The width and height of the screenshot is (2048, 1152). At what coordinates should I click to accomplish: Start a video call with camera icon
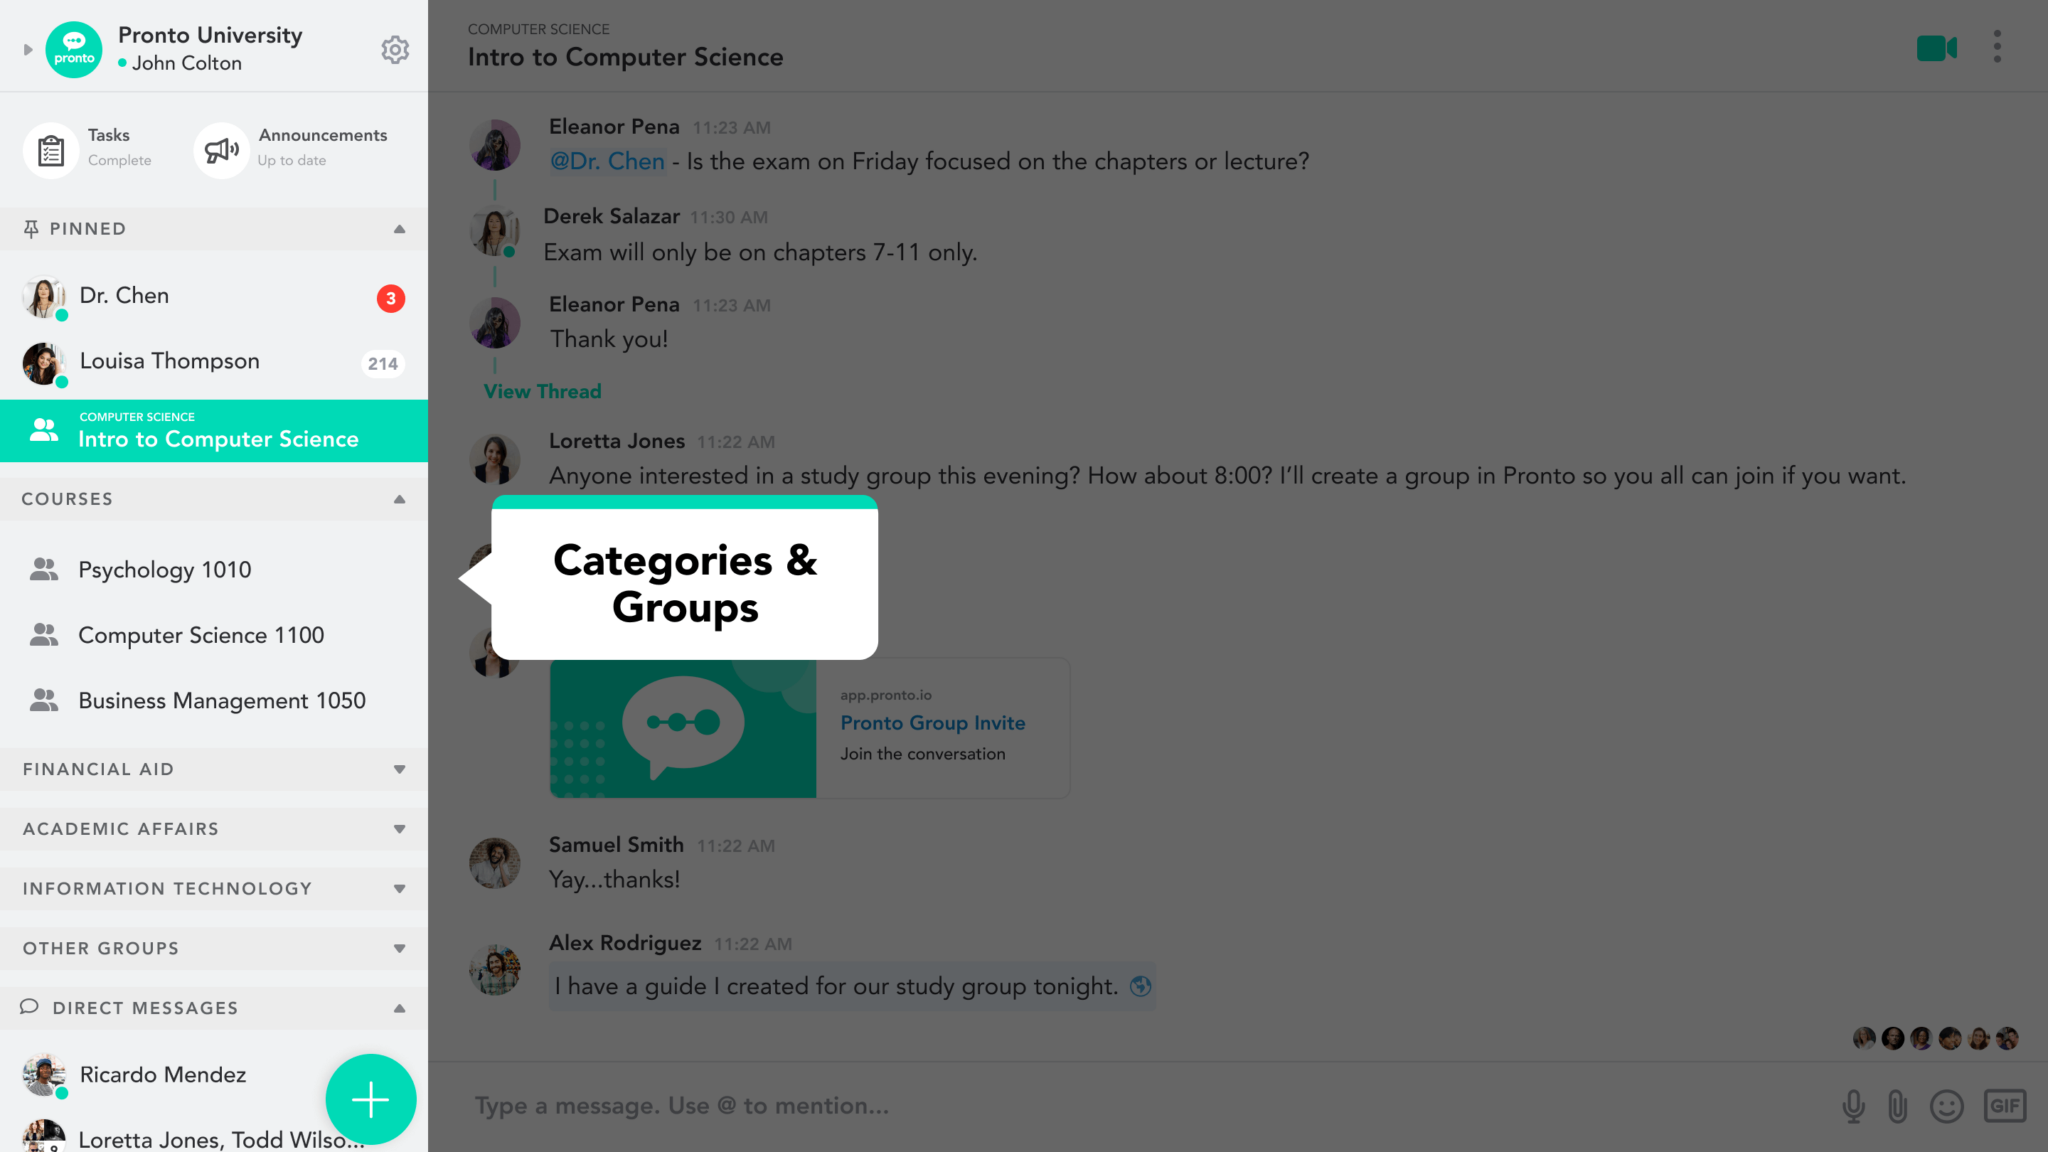point(1936,48)
